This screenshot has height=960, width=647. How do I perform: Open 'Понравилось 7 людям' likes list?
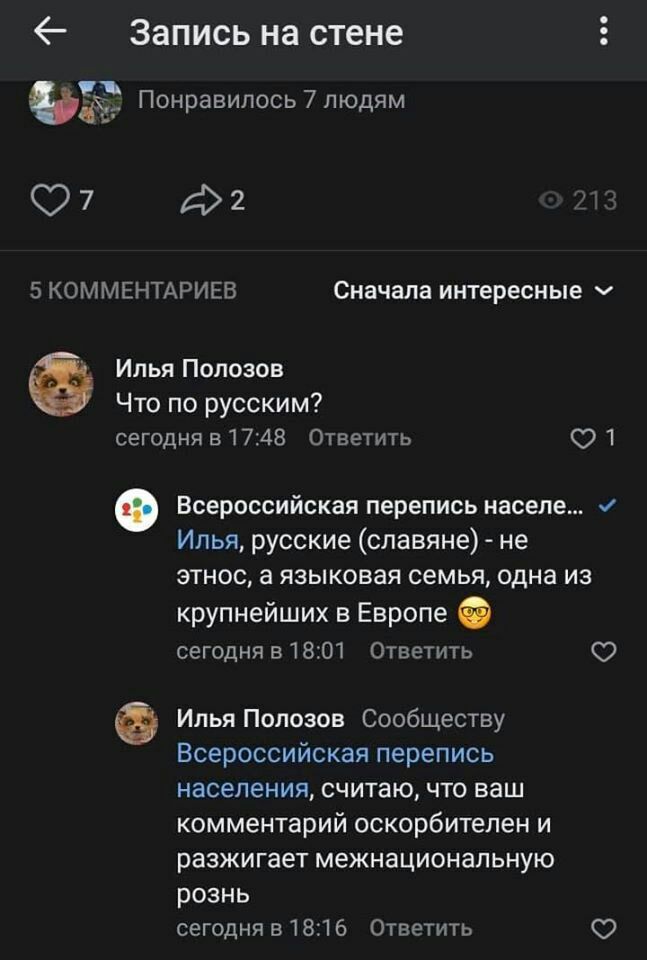click(x=270, y=100)
